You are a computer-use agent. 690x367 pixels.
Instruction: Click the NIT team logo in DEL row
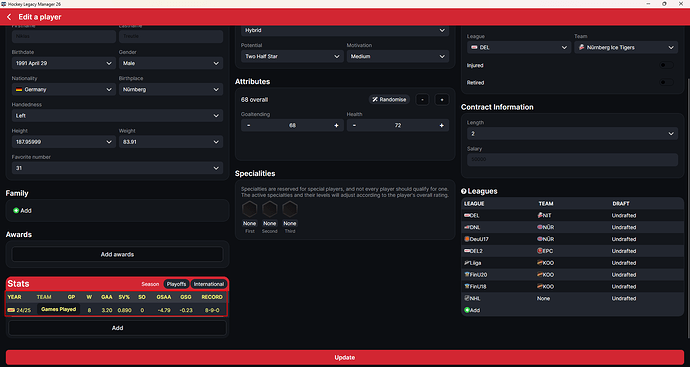coord(540,215)
